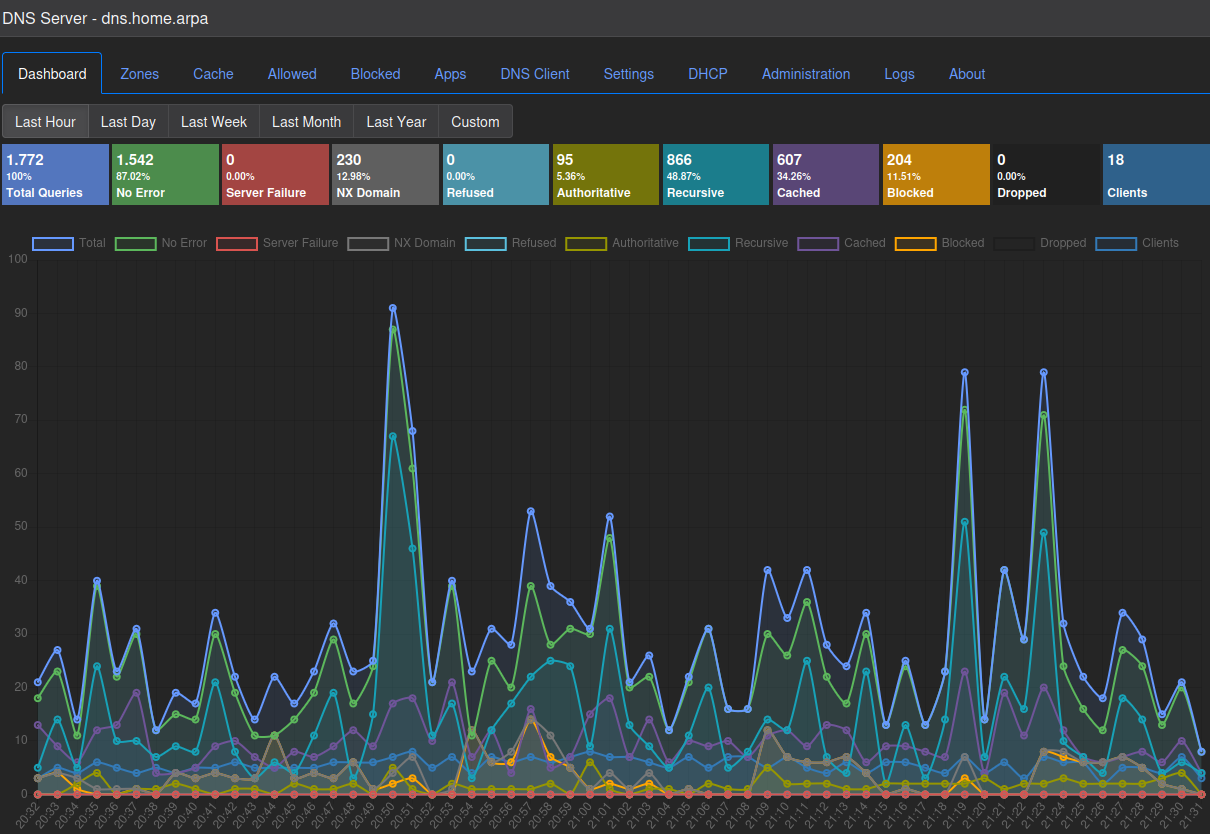This screenshot has height=834, width=1210.
Task: Toggle the Server Failure legend series
Action: 277,243
